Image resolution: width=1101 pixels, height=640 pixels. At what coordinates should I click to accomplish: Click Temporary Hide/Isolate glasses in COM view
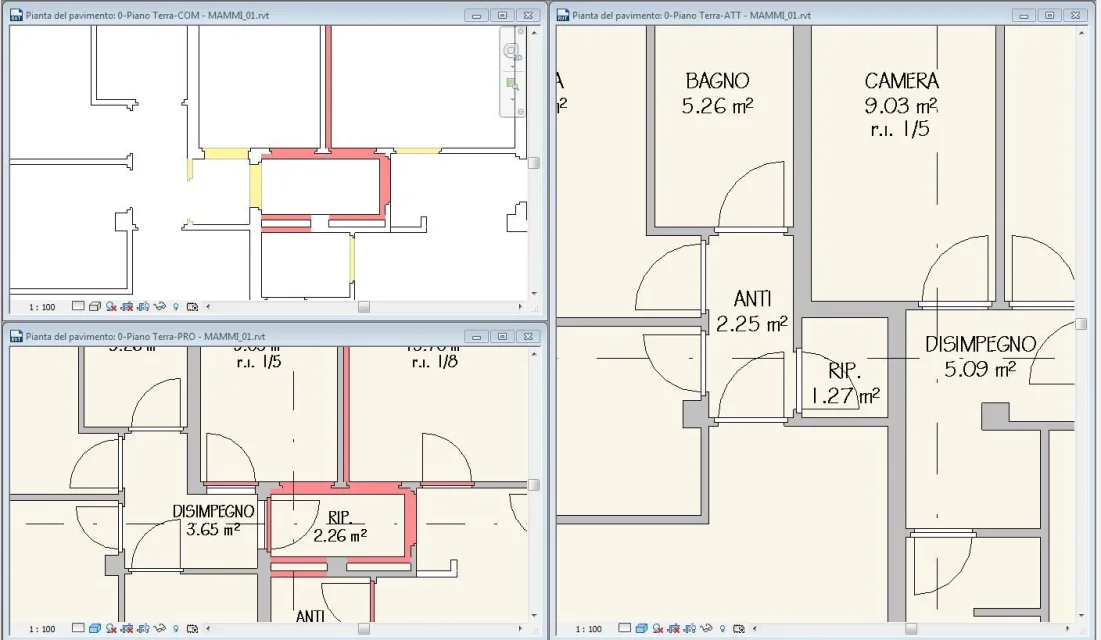(x=159, y=307)
